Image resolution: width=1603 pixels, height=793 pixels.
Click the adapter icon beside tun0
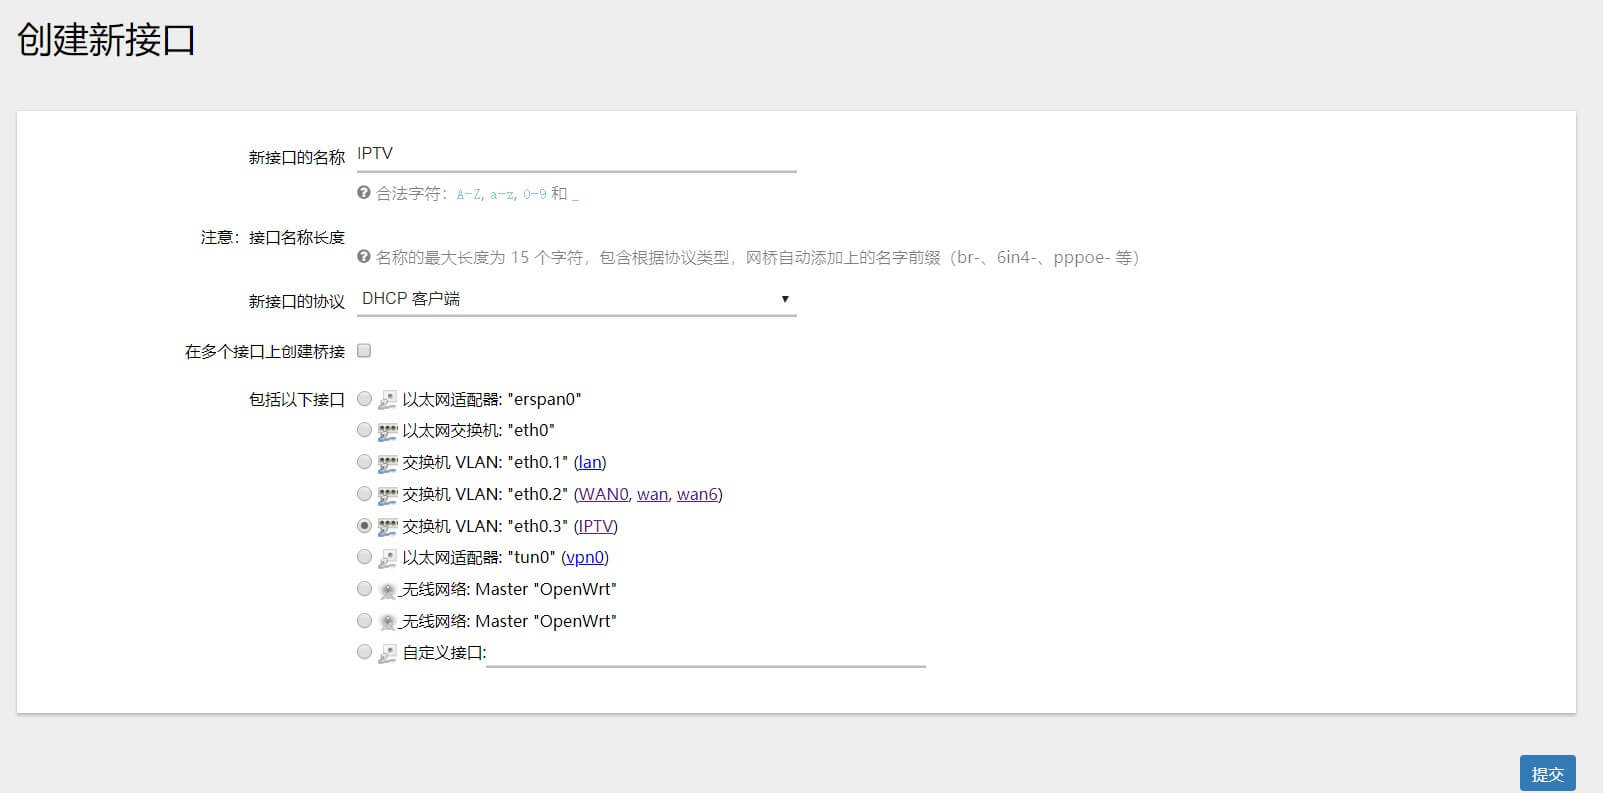pyautogui.click(x=387, y=558)
